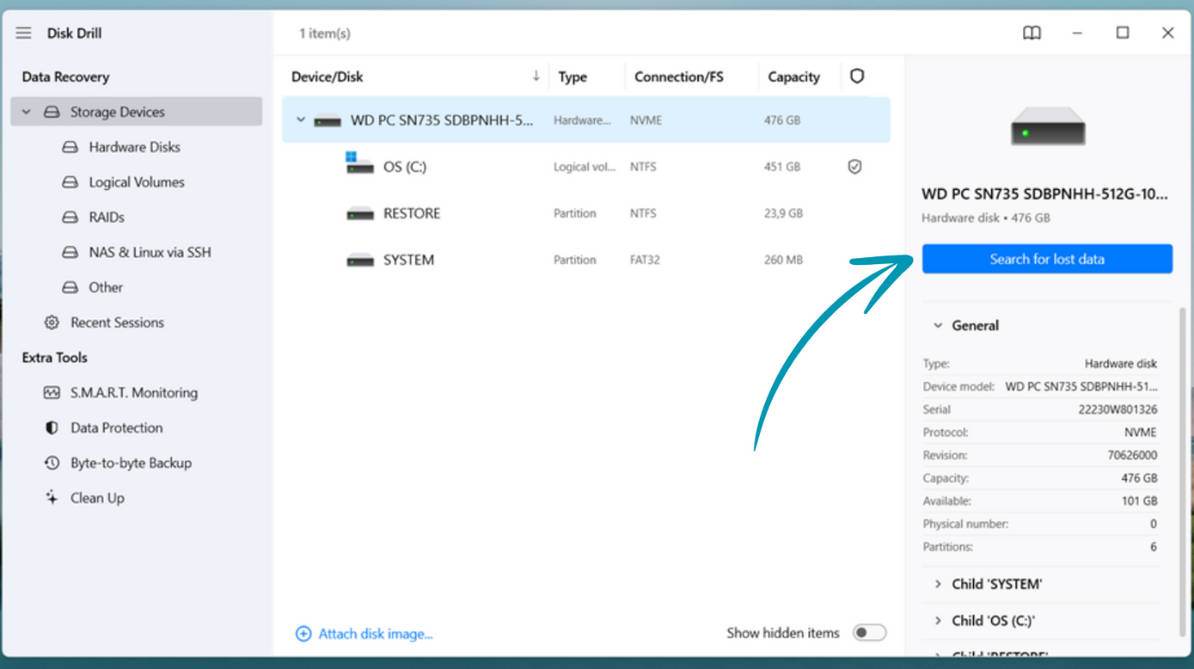Sort by Device/Disk column header
The width and height of the screenshot is (1194, 669).
pyautogui.click(x=327, y=76)
